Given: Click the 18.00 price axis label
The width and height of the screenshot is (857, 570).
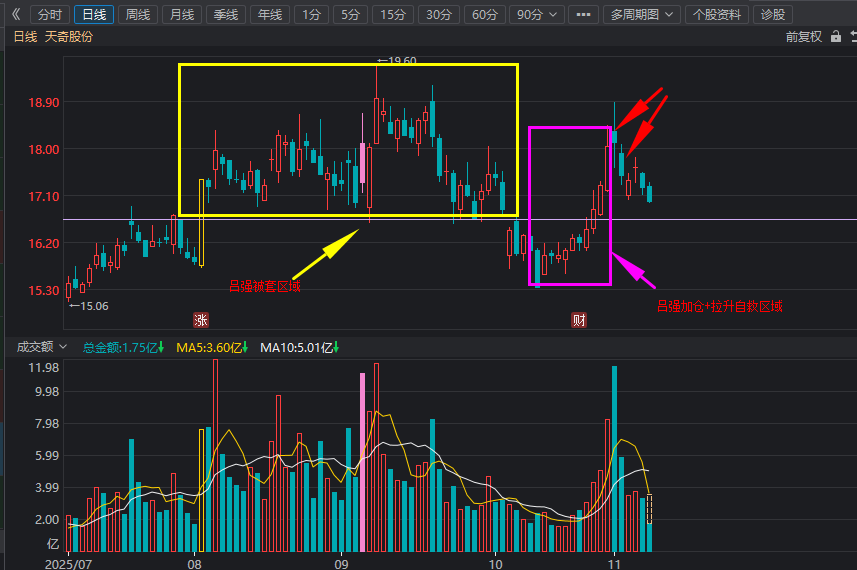Looking at the screenshot, I should [x=43, y=149].
